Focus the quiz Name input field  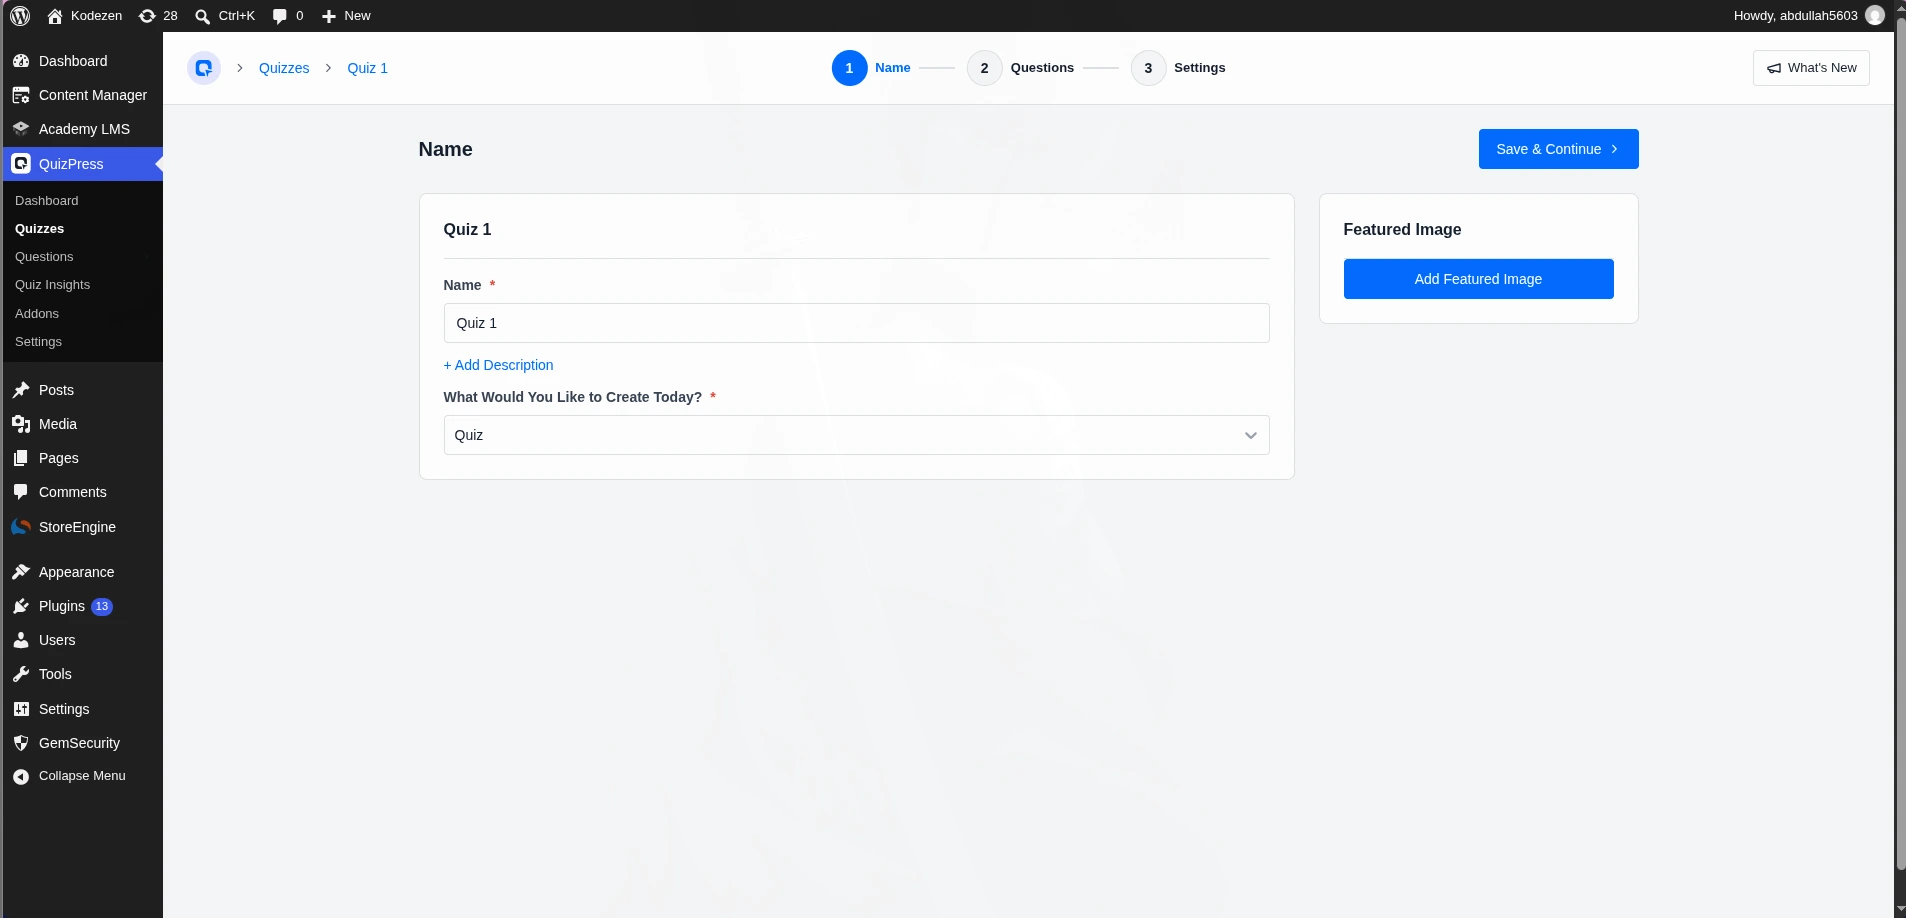pyautogui.click(x=856, y=323)
